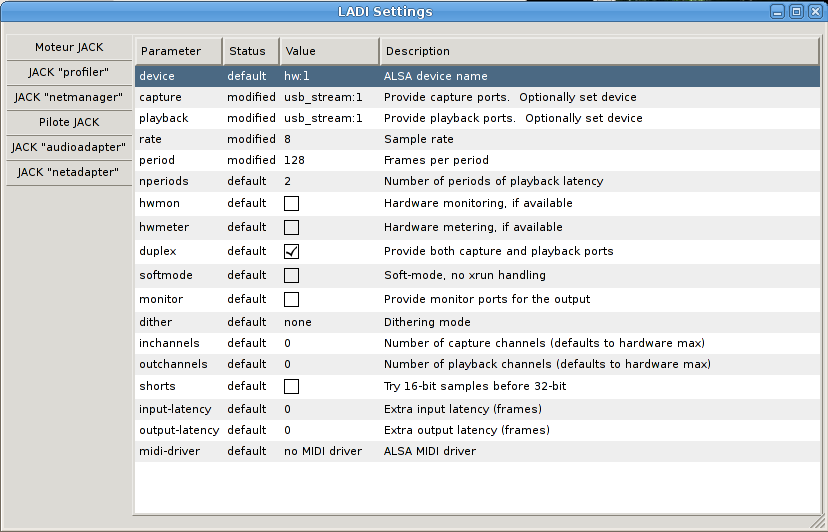Select the inchannels parameter name
828x532 pixels.
(x=169, y=343)
